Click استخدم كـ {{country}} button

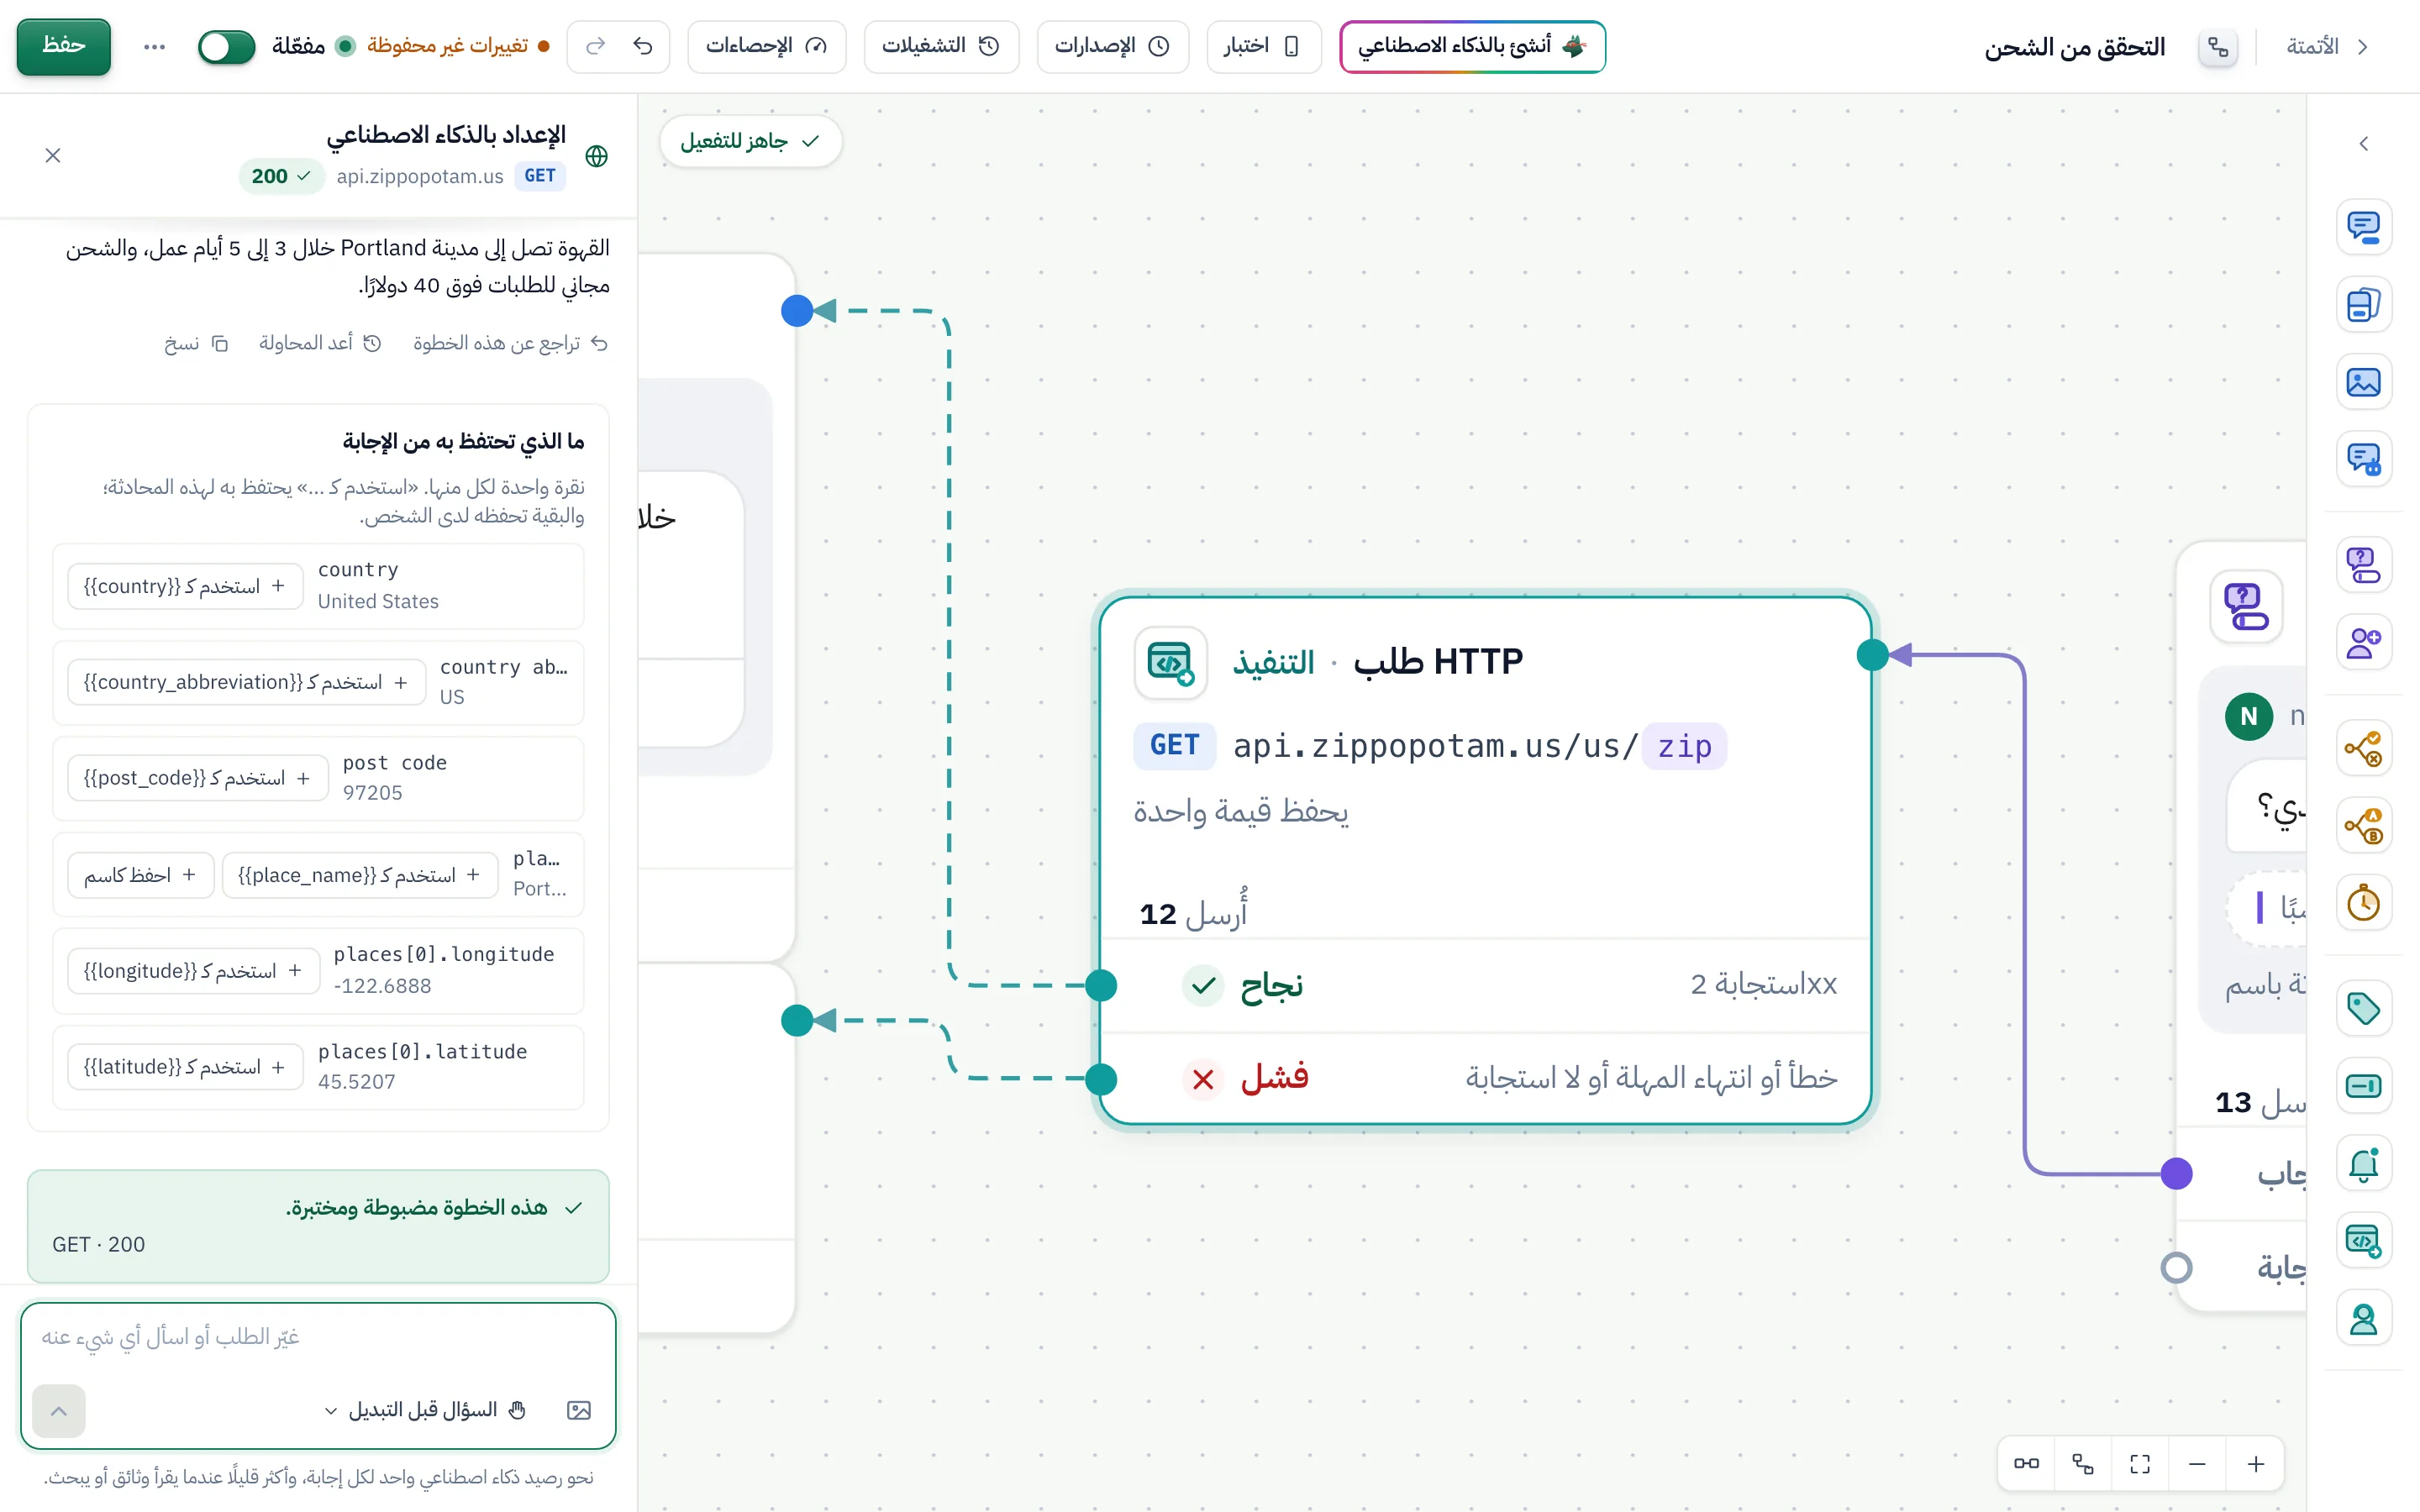pyautogui.click(x=185, y=586)
